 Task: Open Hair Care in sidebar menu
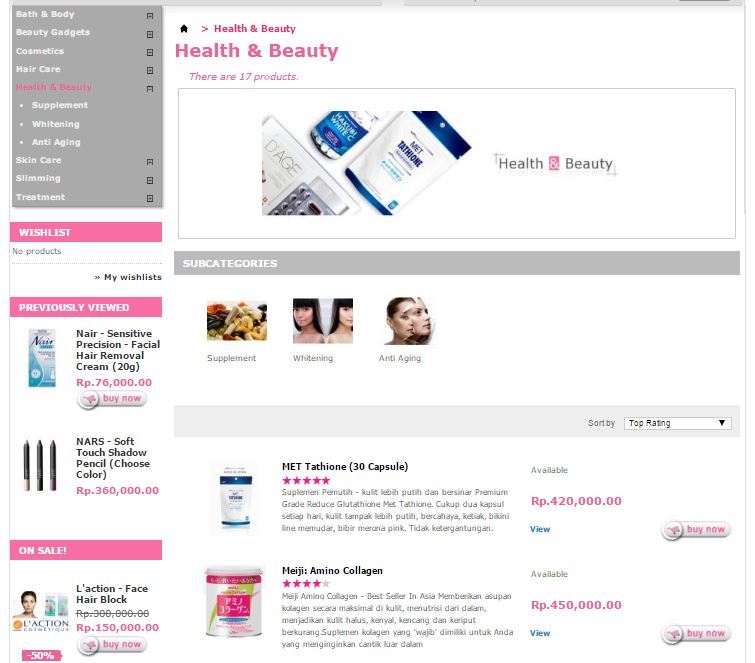click(x=38, y=69)
